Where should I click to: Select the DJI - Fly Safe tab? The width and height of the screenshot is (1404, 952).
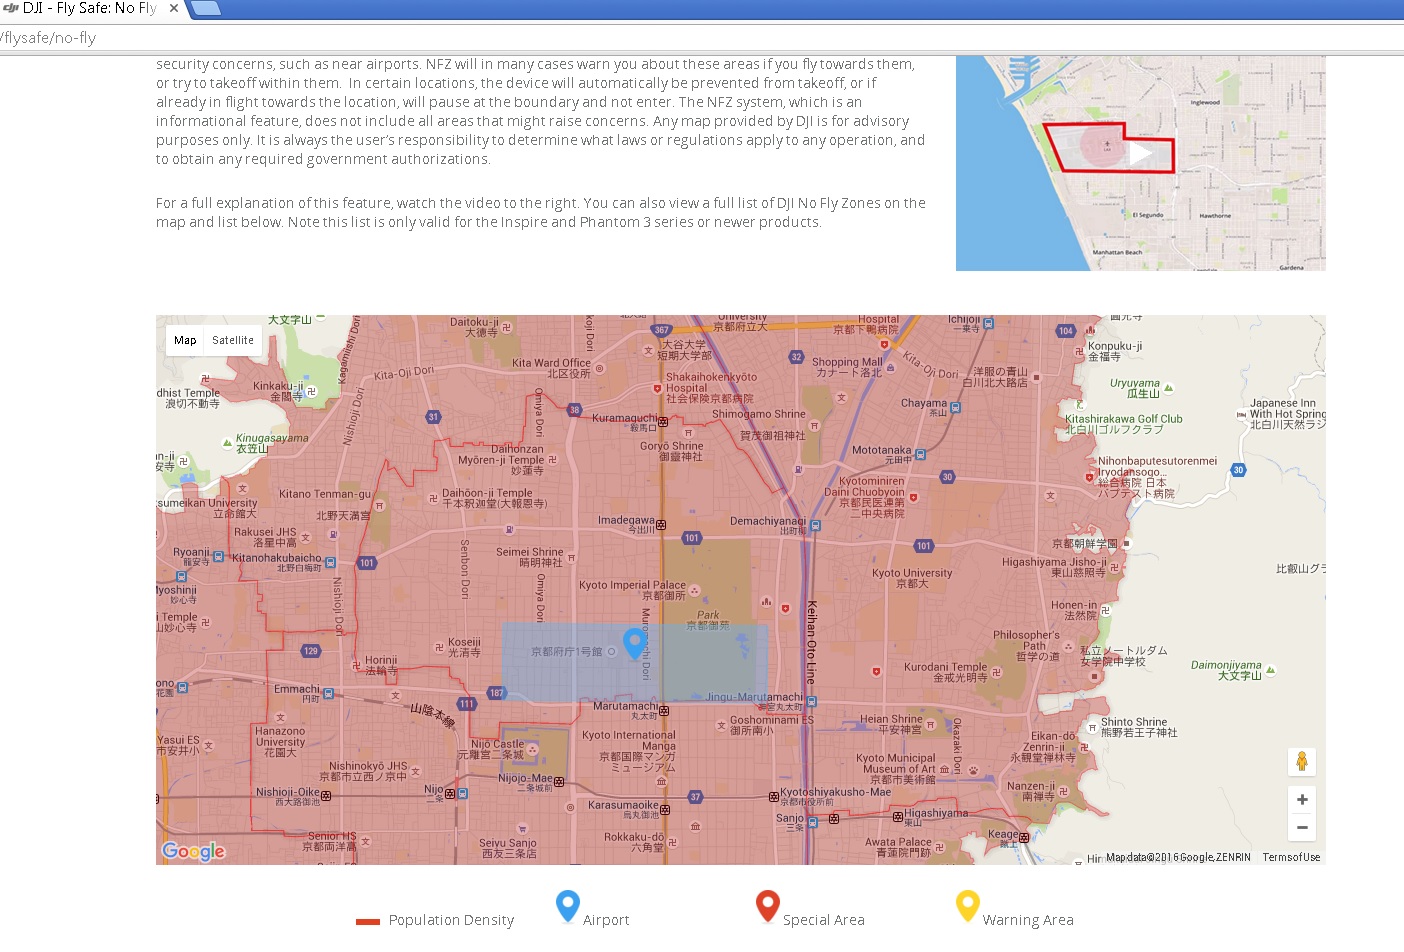coord(90,8)
